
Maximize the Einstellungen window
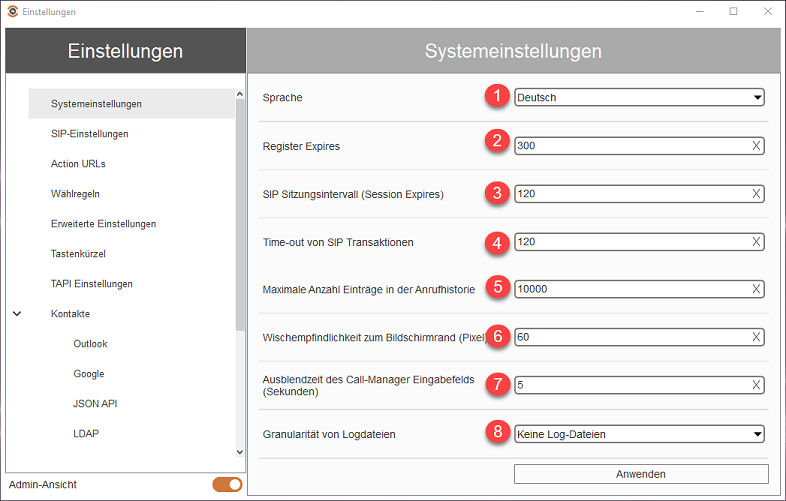click(733, 11)
